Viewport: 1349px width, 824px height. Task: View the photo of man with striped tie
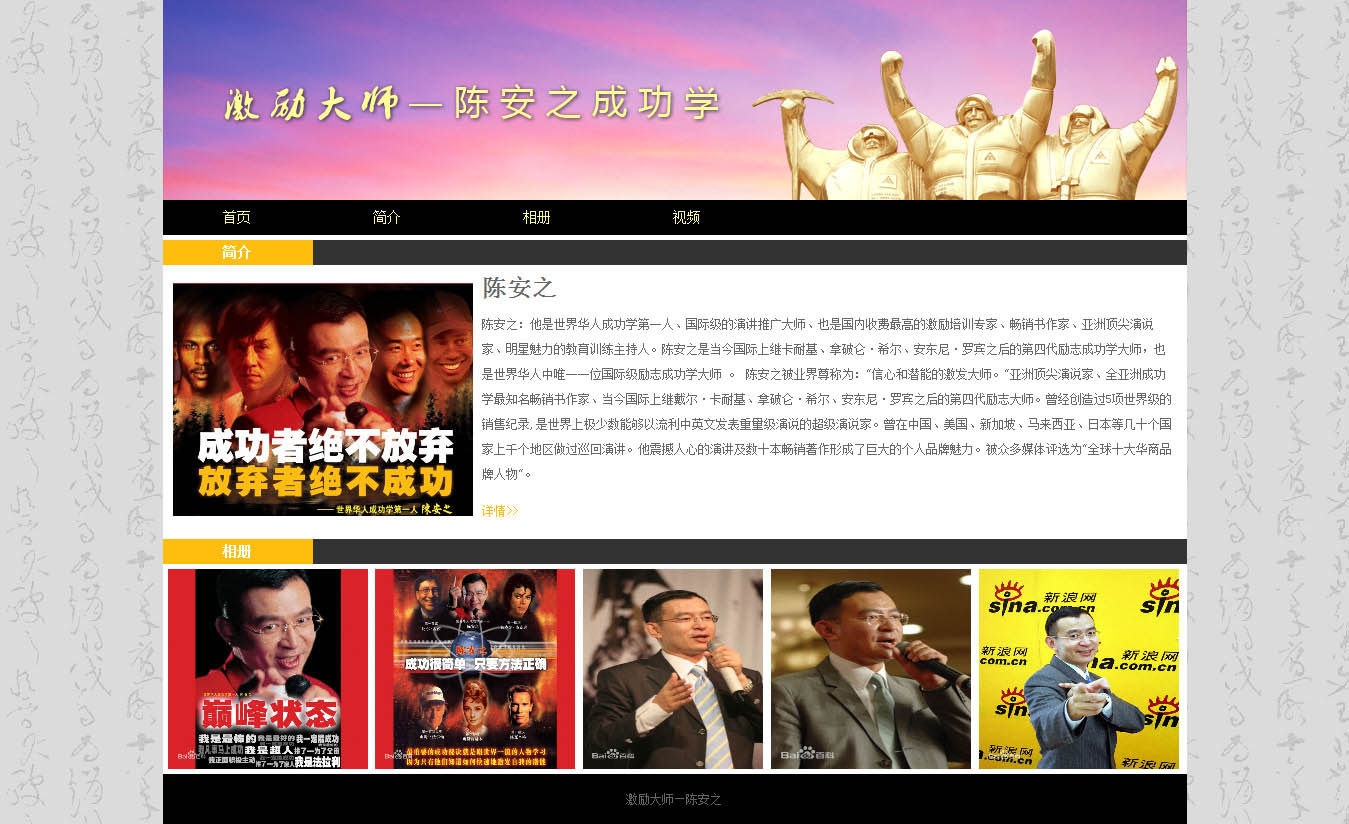pos(673,669)
